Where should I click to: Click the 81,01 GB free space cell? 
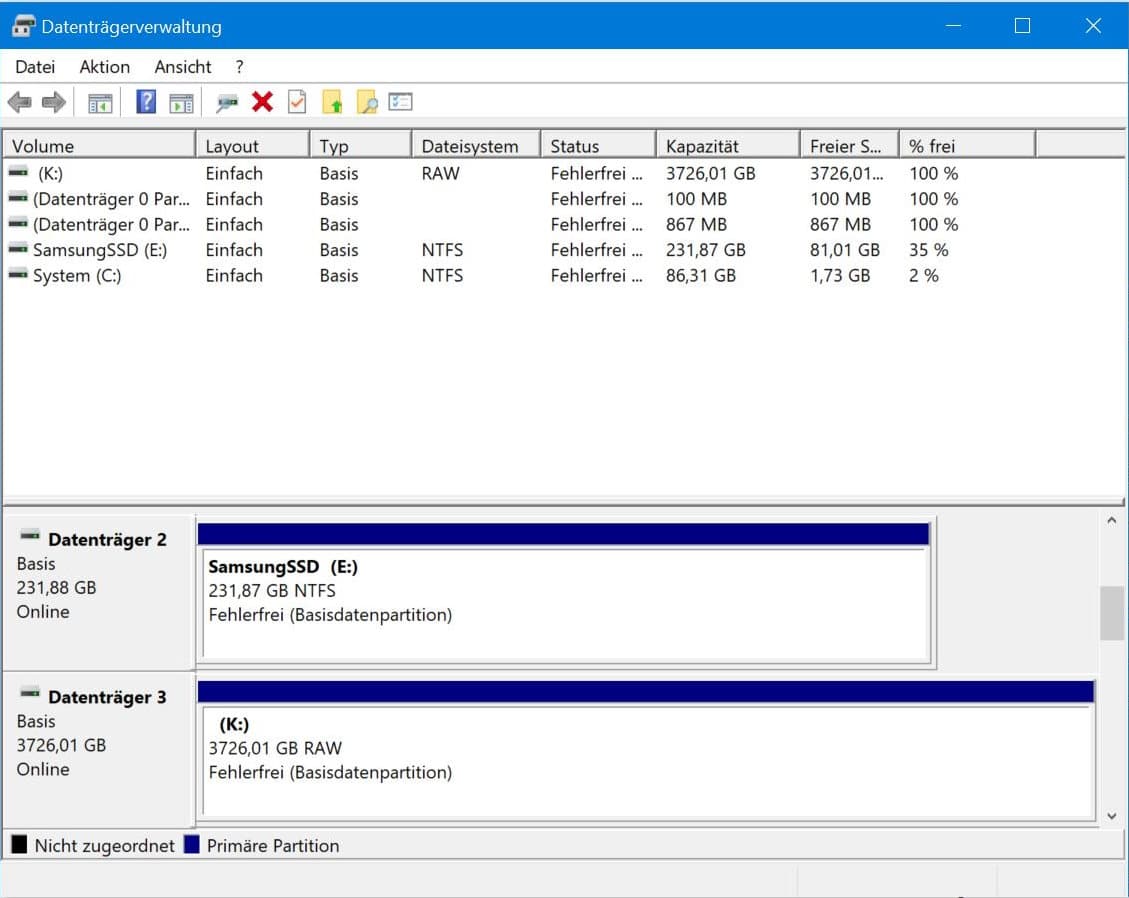click(845, 250)
